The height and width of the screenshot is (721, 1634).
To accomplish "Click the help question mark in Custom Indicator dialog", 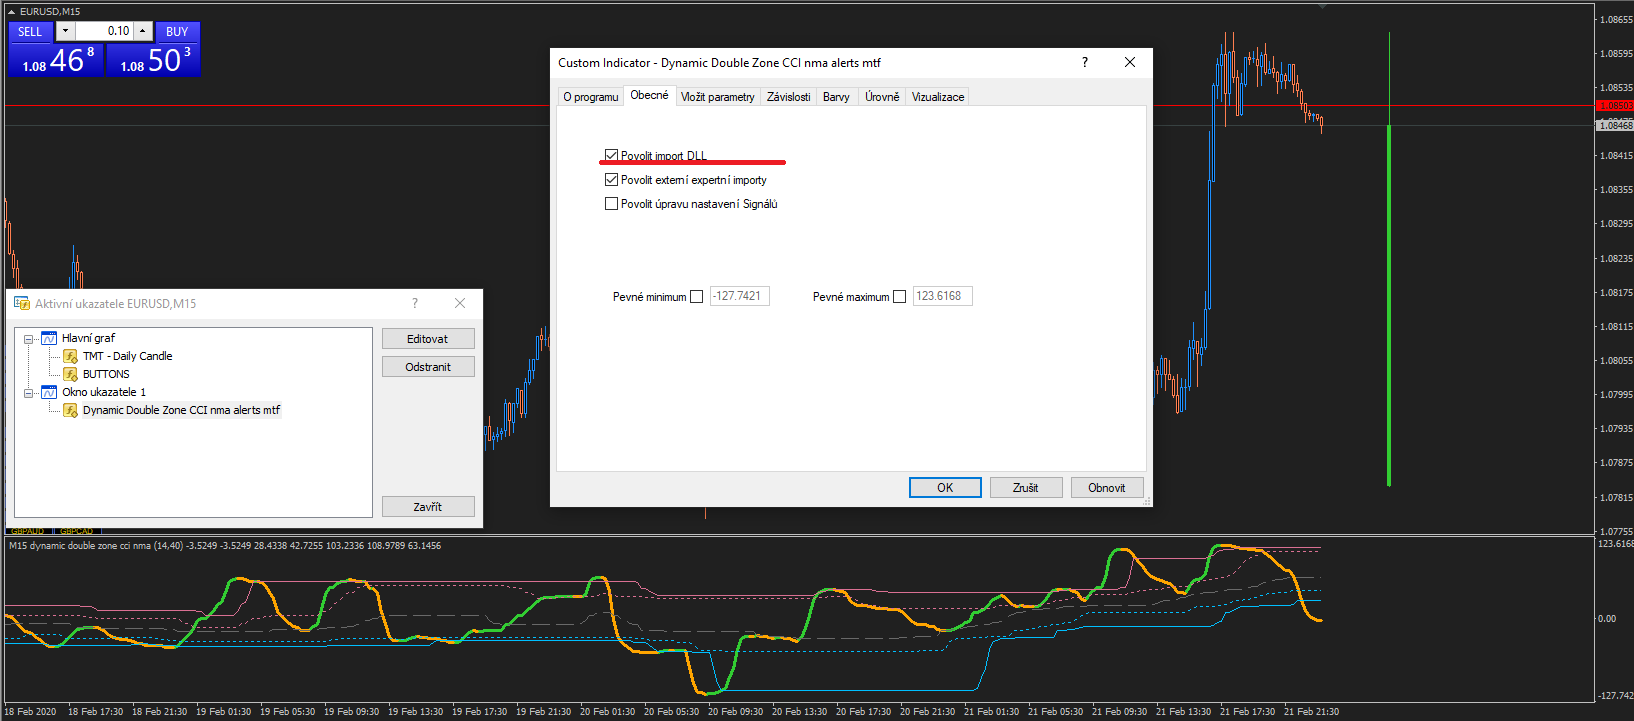I will [1085, 62].
